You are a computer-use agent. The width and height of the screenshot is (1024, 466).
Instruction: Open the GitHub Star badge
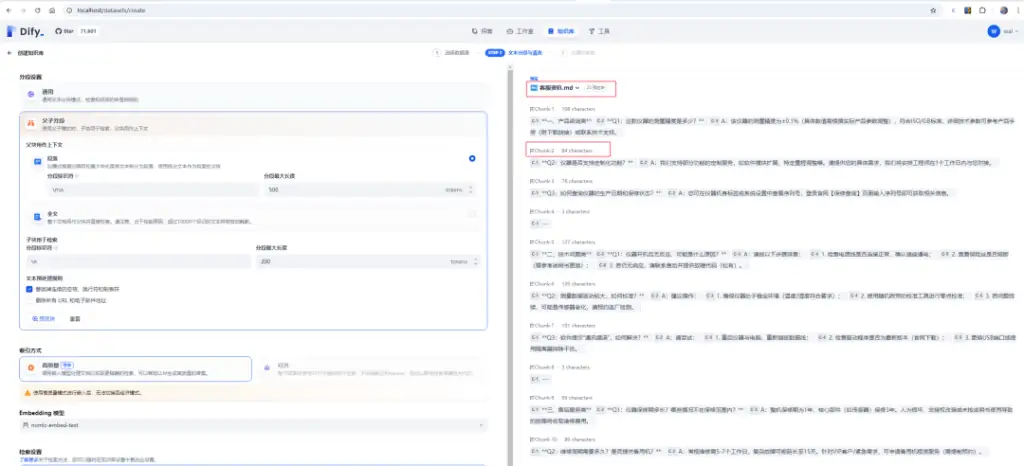[76, 31]
